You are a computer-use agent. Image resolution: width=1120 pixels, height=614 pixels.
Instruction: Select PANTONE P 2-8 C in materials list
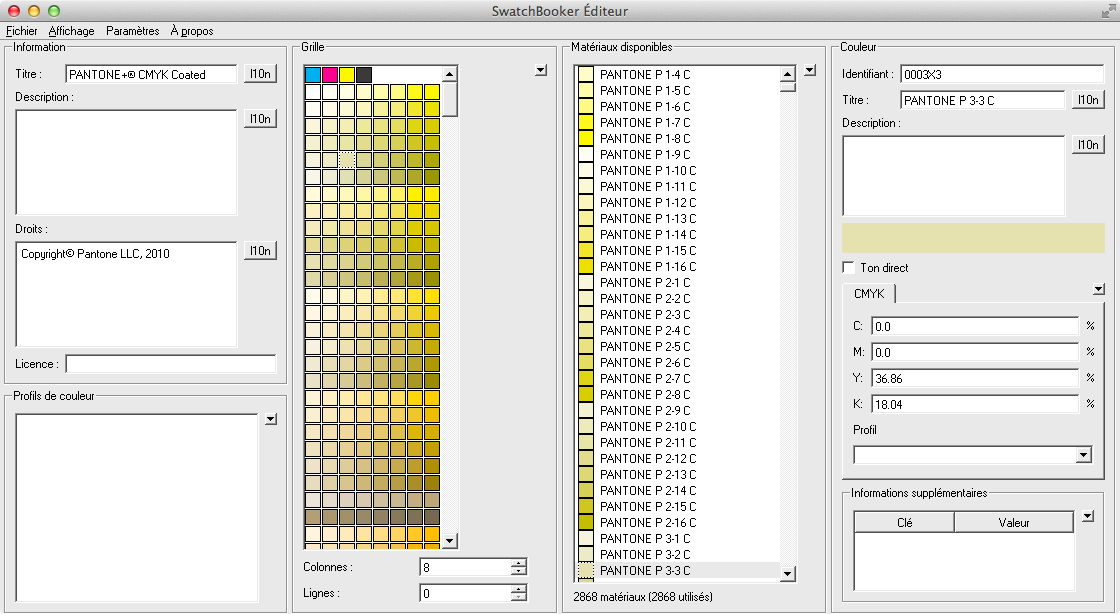[677, 395]
